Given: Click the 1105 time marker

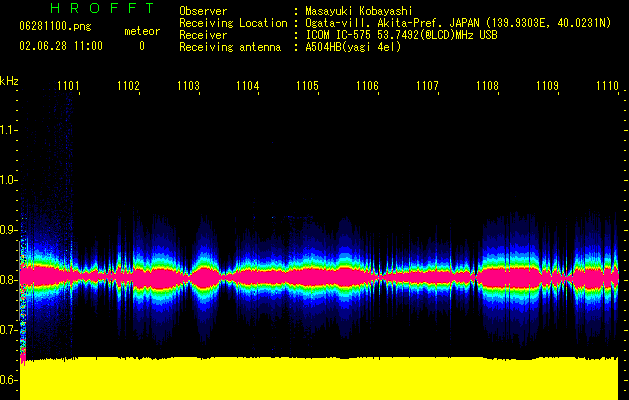Looking at the screenshot, I should pos(308,85).
